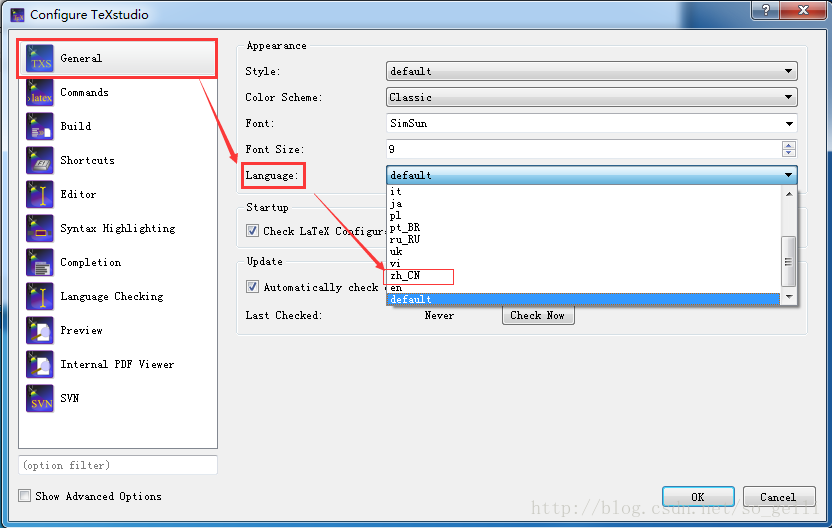Click the Cancel button
832x528 pixels.
pyautogui.click(x=779, y=497)
